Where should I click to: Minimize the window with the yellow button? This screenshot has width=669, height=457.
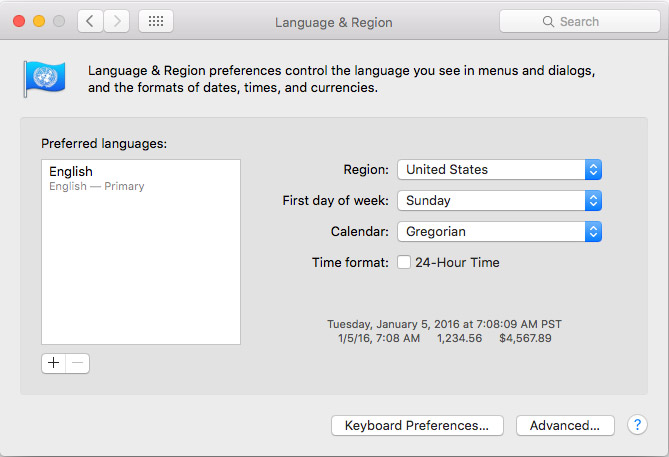39,21
